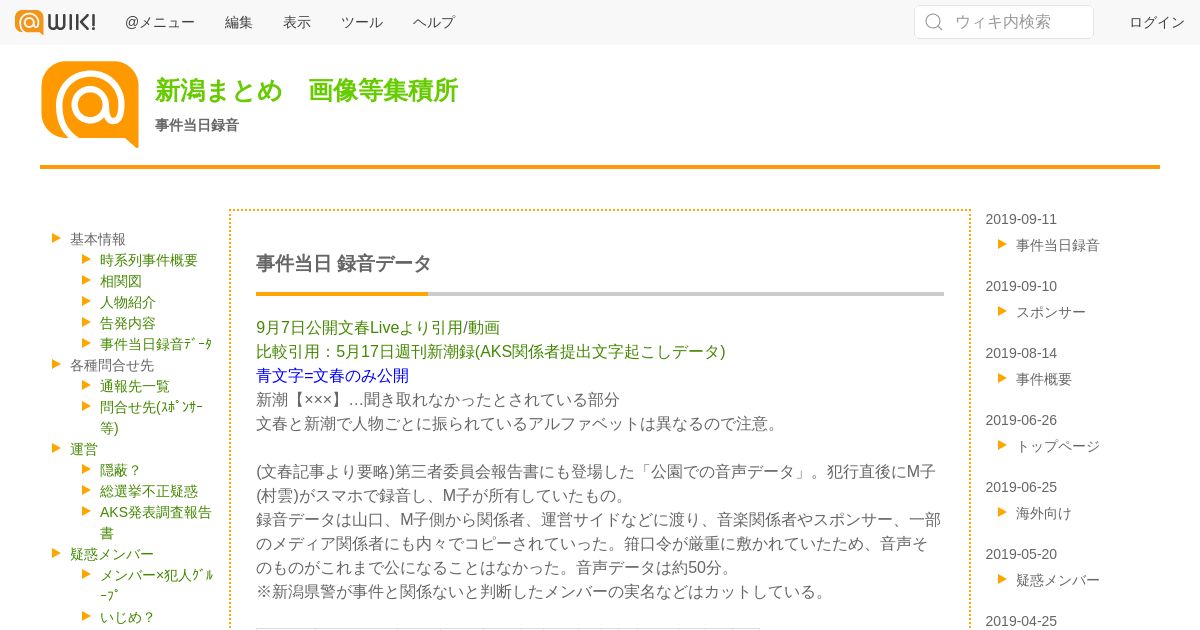Open sidebar link 総選挙不正疑惑
1200x630 pixels.
tap(149, 491)
